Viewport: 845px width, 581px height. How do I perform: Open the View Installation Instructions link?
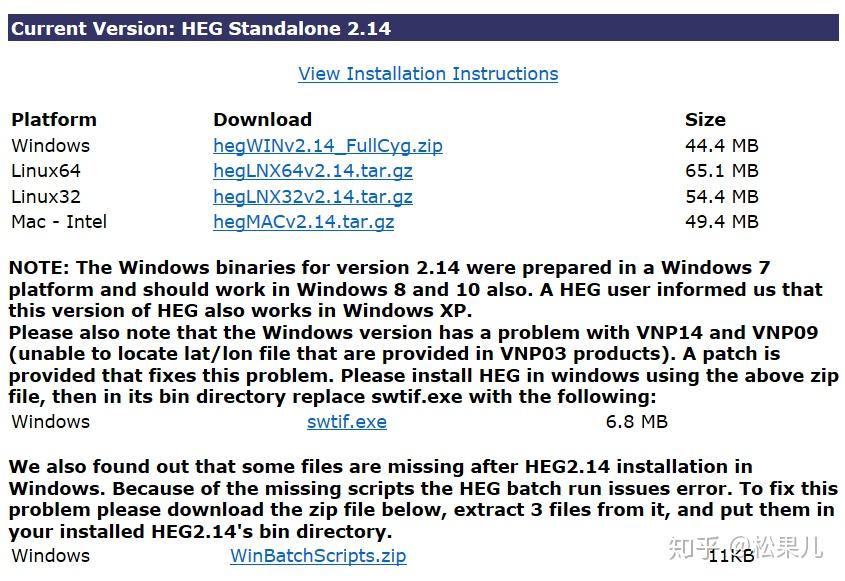(428, 74)
